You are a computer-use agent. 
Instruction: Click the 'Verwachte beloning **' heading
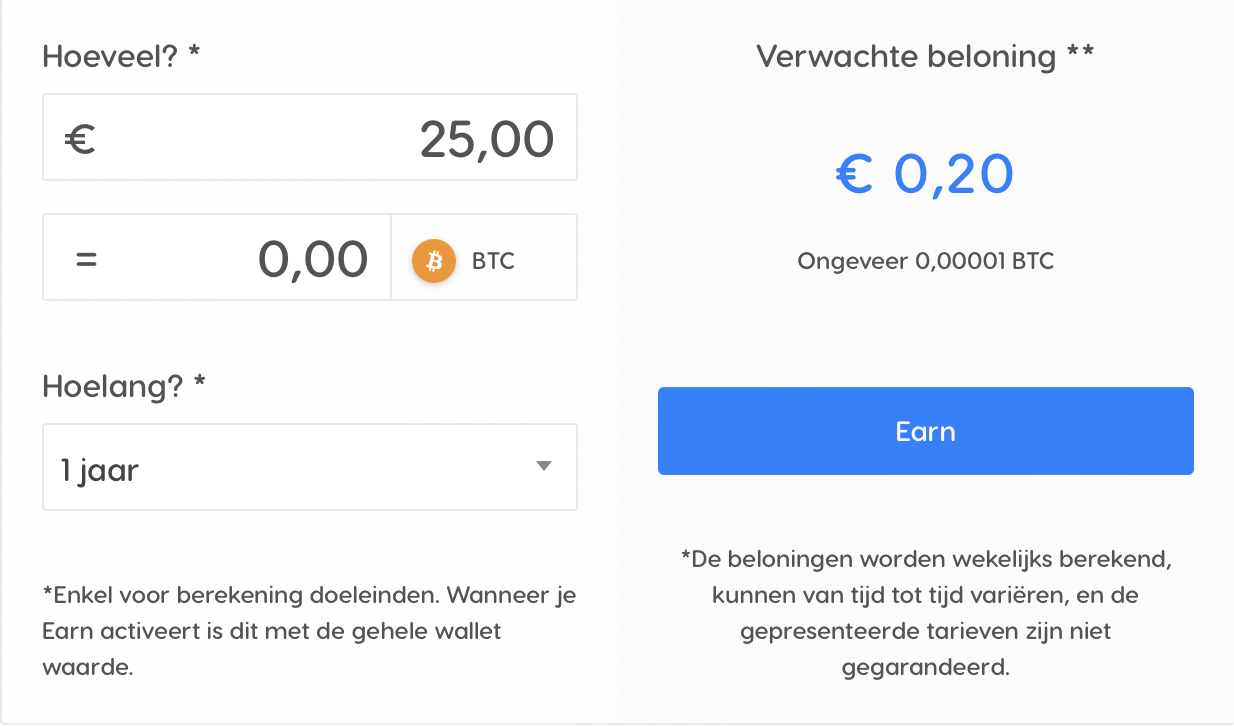pos(925,56)
